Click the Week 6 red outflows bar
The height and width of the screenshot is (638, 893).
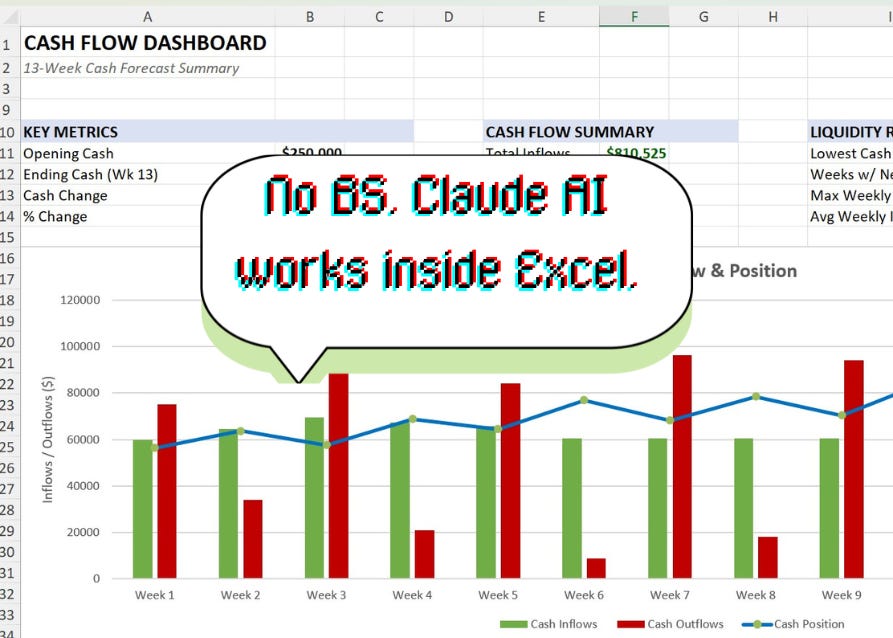[x=596, y=568]
